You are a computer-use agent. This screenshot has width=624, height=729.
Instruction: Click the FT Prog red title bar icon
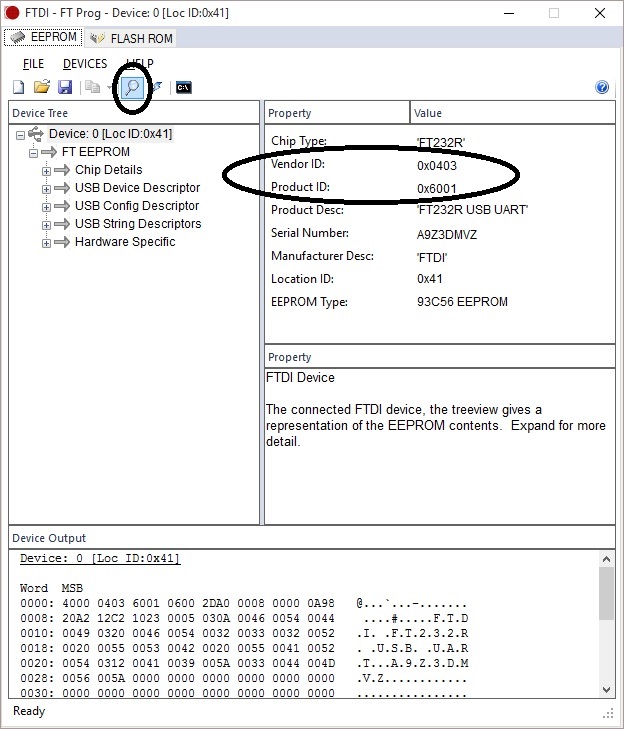coord(11,13)
